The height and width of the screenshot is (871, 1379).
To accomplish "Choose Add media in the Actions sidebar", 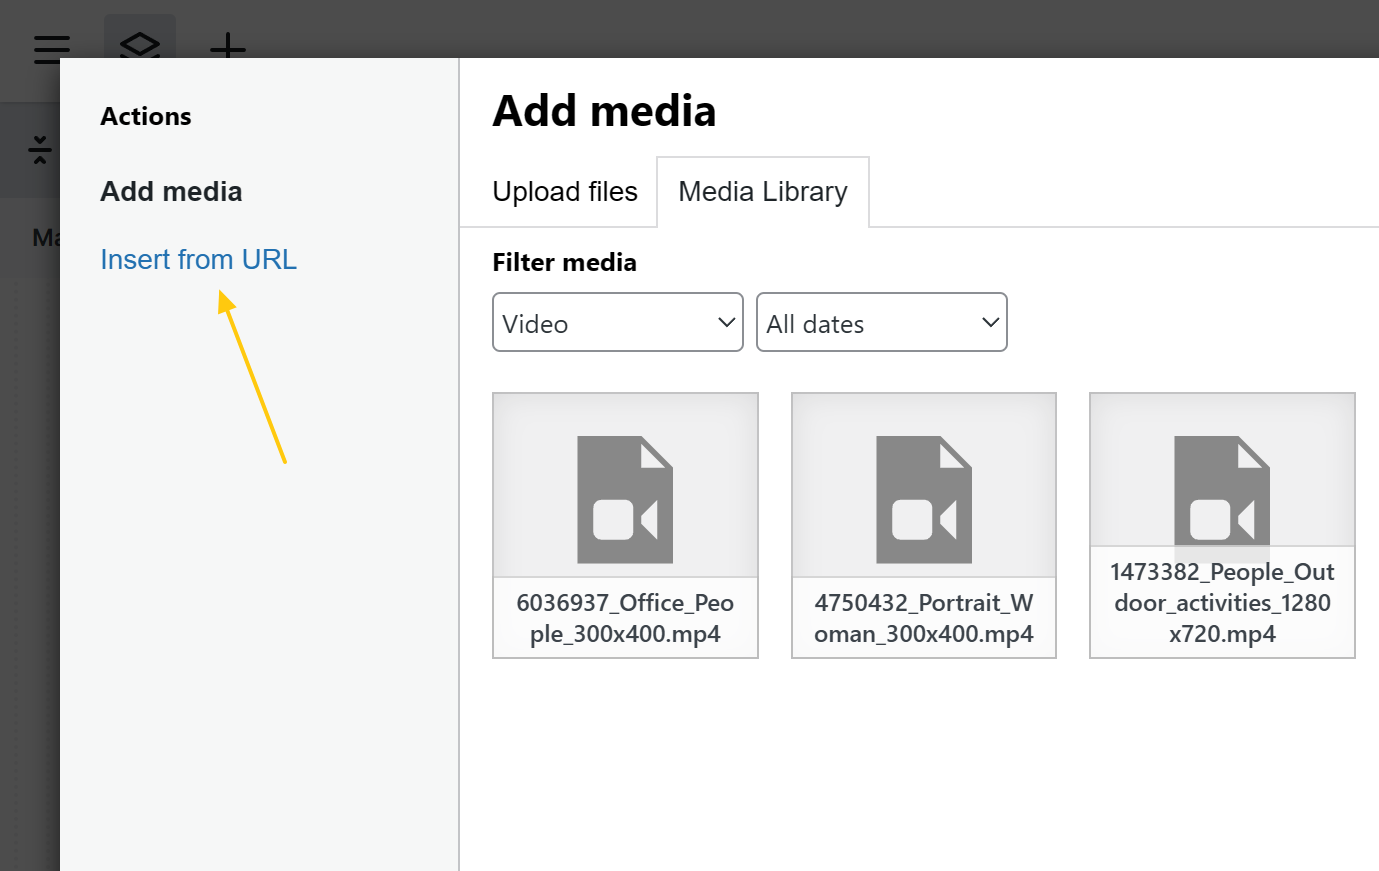I will coord(171,192).
